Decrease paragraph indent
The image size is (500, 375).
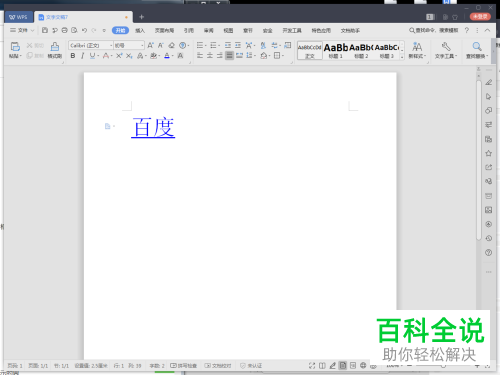click(228, 45)
